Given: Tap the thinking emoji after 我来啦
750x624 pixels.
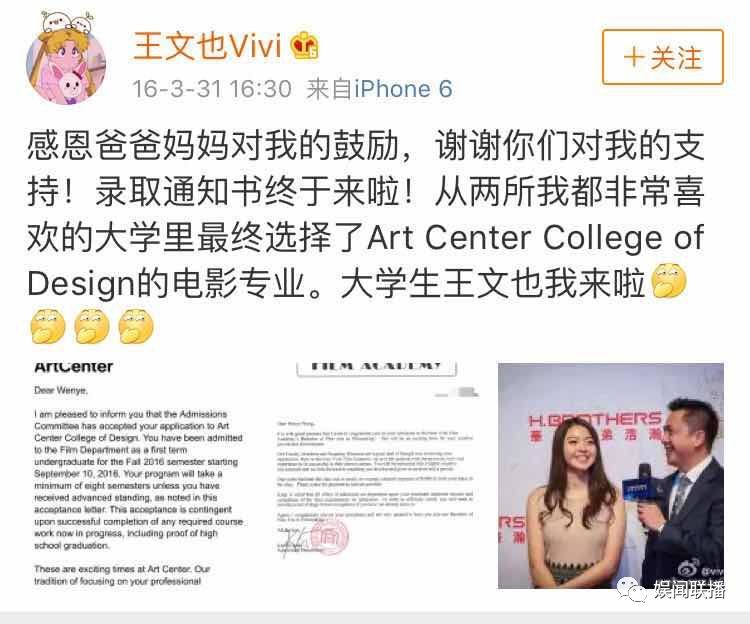Looking at the screenshot, I should [669, 281].
